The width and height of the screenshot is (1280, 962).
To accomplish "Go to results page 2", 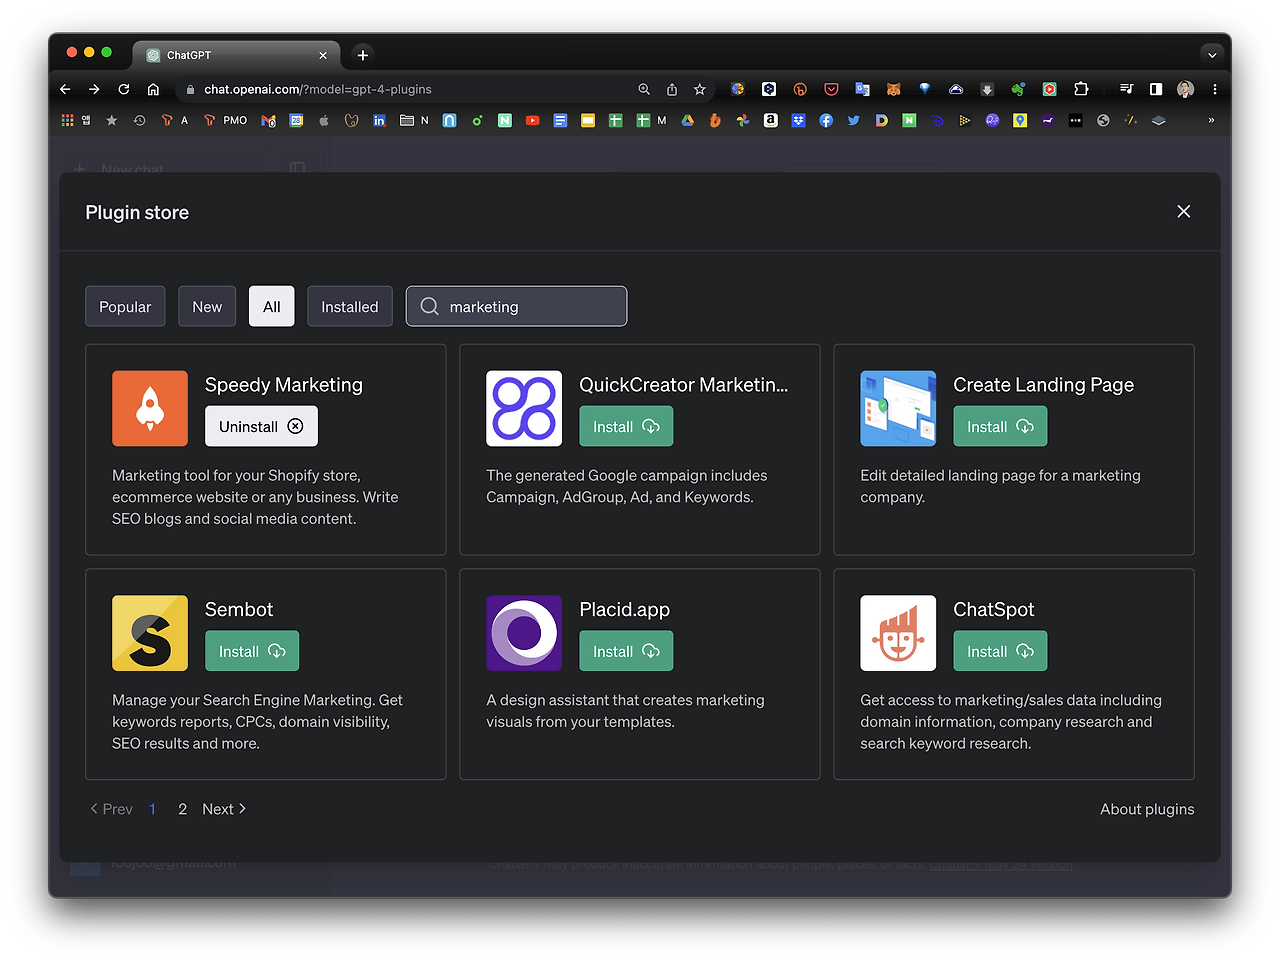I will point(182,809).
